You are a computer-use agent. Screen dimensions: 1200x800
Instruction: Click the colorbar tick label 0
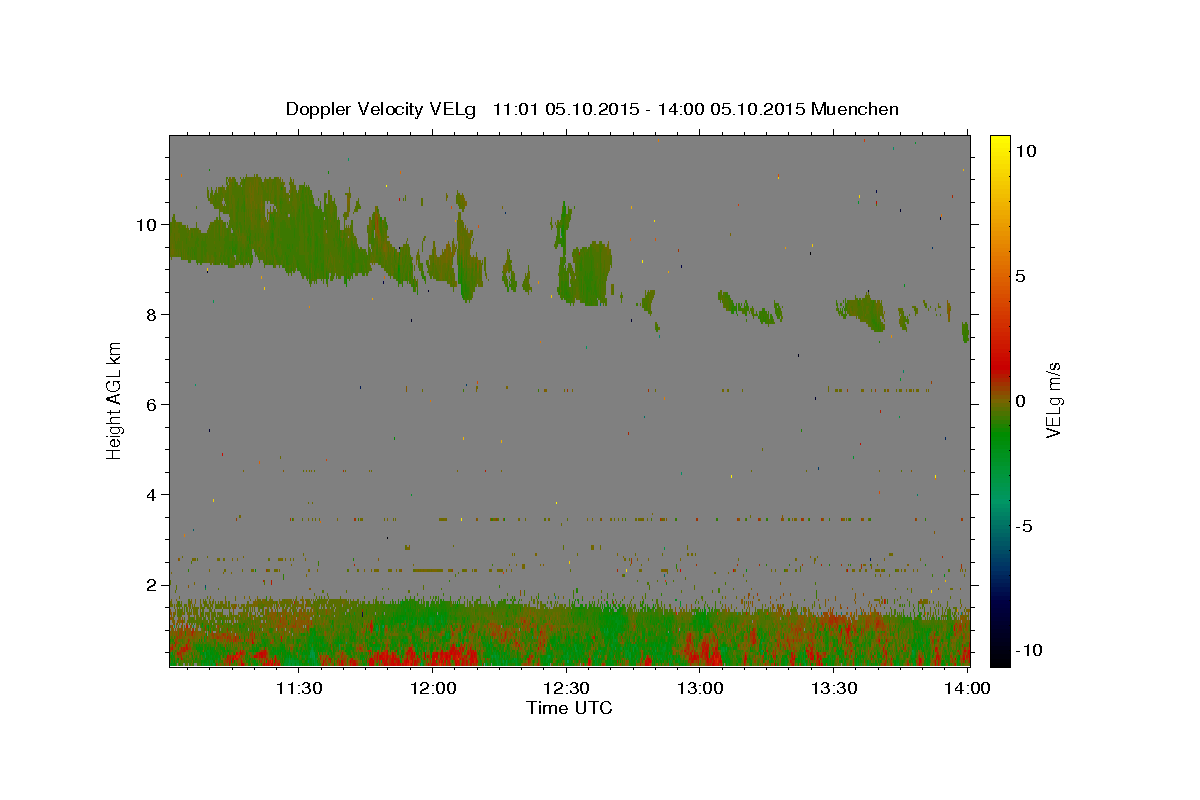click(1020, 401)
